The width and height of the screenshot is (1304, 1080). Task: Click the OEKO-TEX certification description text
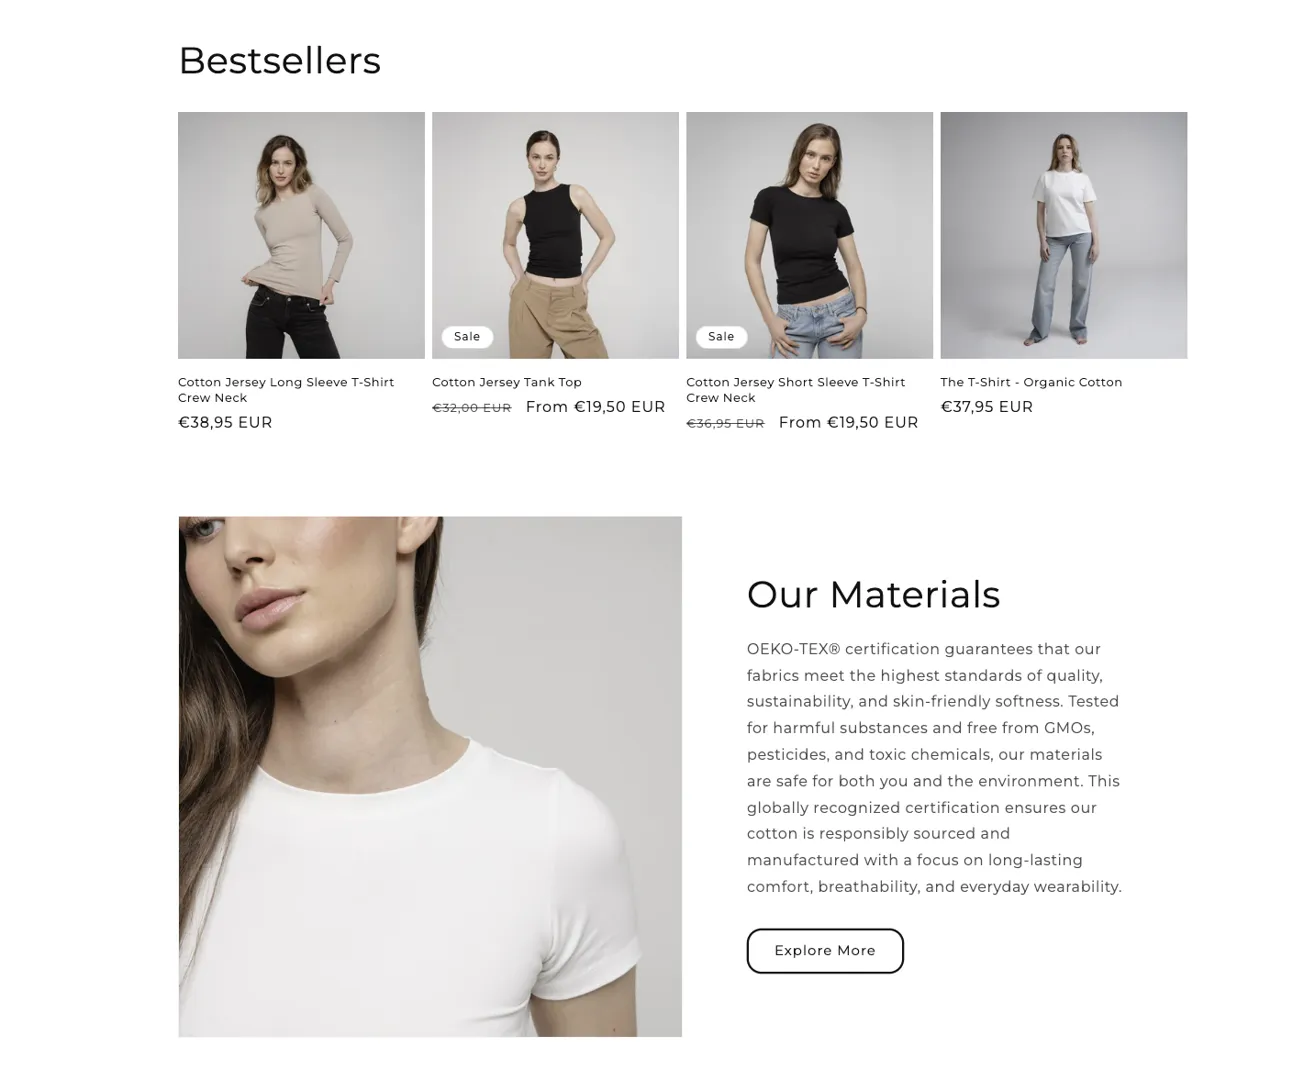(x=934, y=768)
